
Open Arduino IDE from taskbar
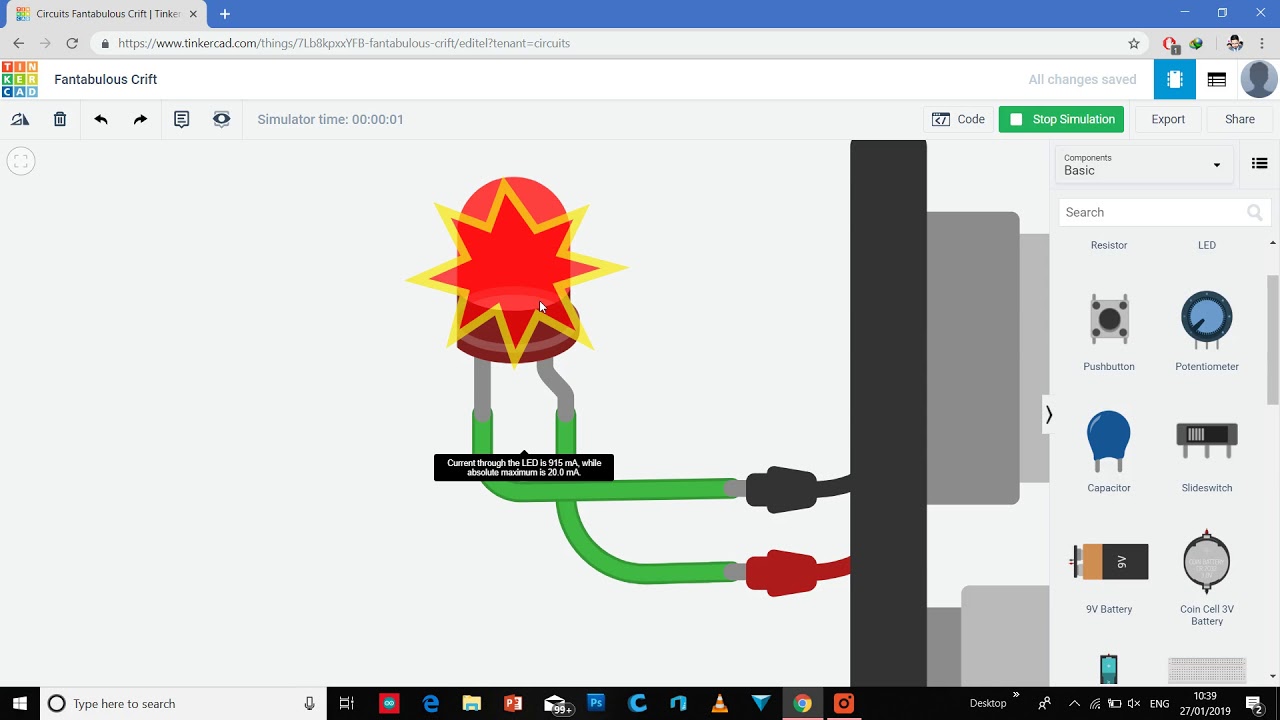[389, 703]
